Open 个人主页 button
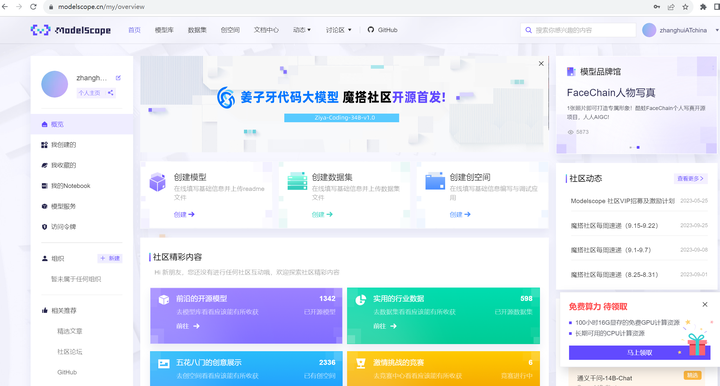Screen dimensions: 720x386 click(x=90, y=93)
